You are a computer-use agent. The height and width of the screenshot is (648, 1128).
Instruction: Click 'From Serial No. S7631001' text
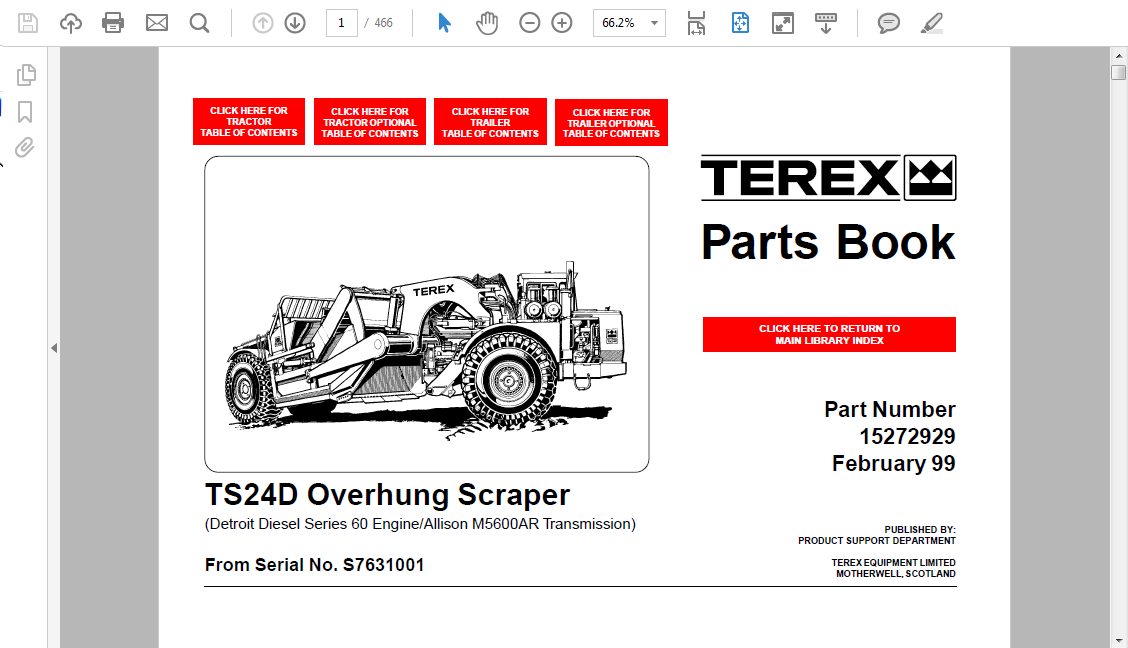tap(314, 565)
